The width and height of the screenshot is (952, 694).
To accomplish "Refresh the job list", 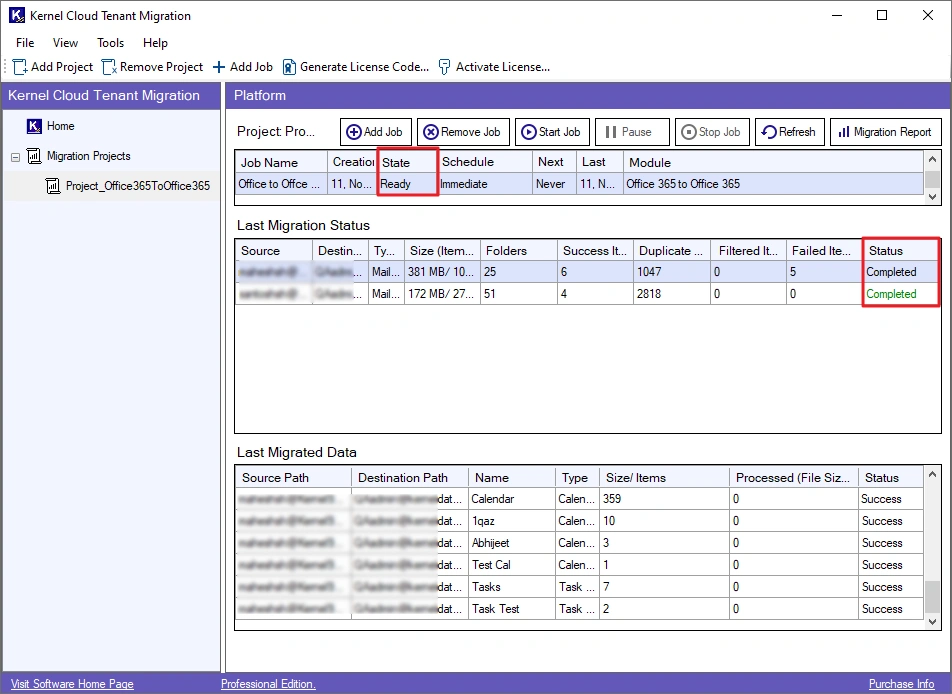I will (x=788, y=132).
